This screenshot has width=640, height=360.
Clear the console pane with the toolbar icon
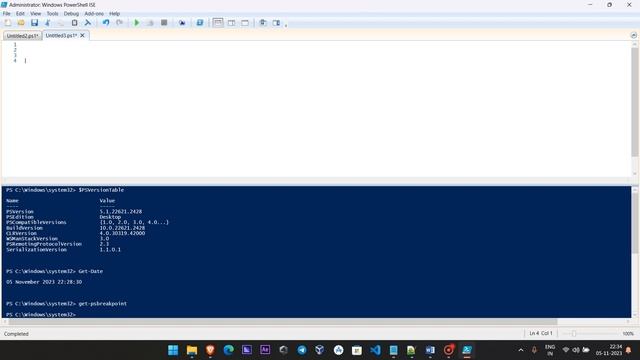click(88, 23)
